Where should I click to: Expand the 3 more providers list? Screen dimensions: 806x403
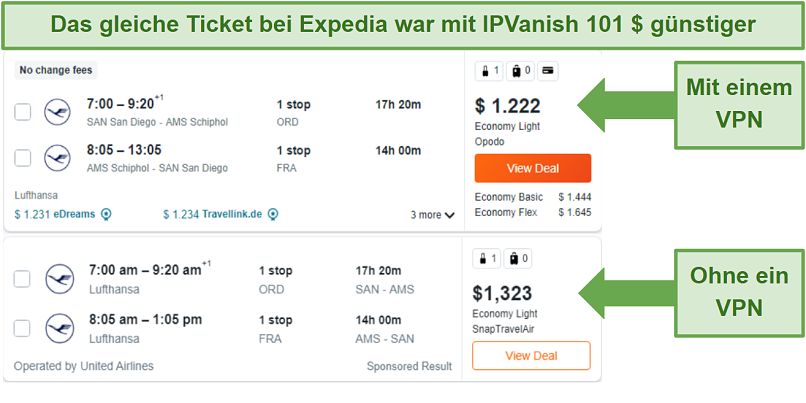(432, 215)
